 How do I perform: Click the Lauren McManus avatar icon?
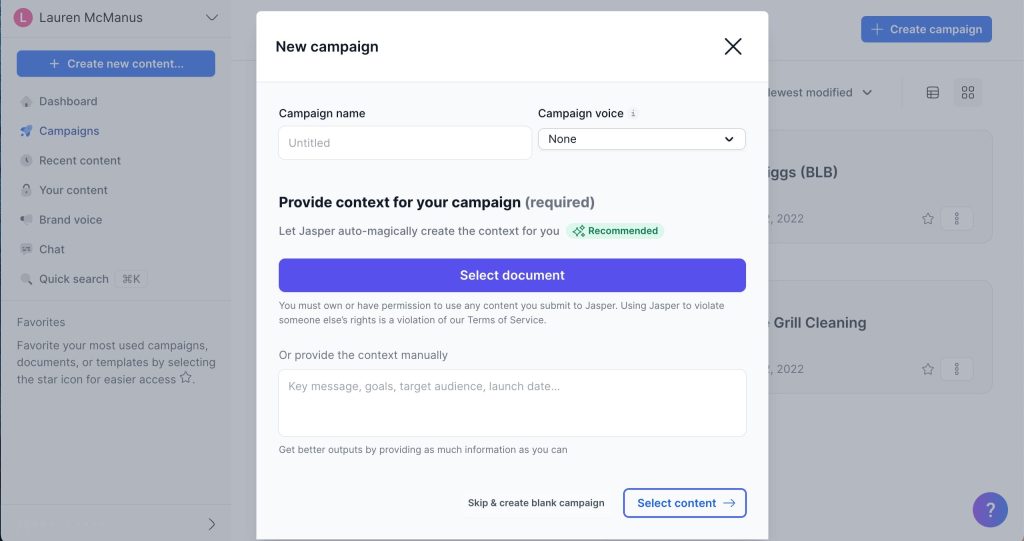point(23,18)
